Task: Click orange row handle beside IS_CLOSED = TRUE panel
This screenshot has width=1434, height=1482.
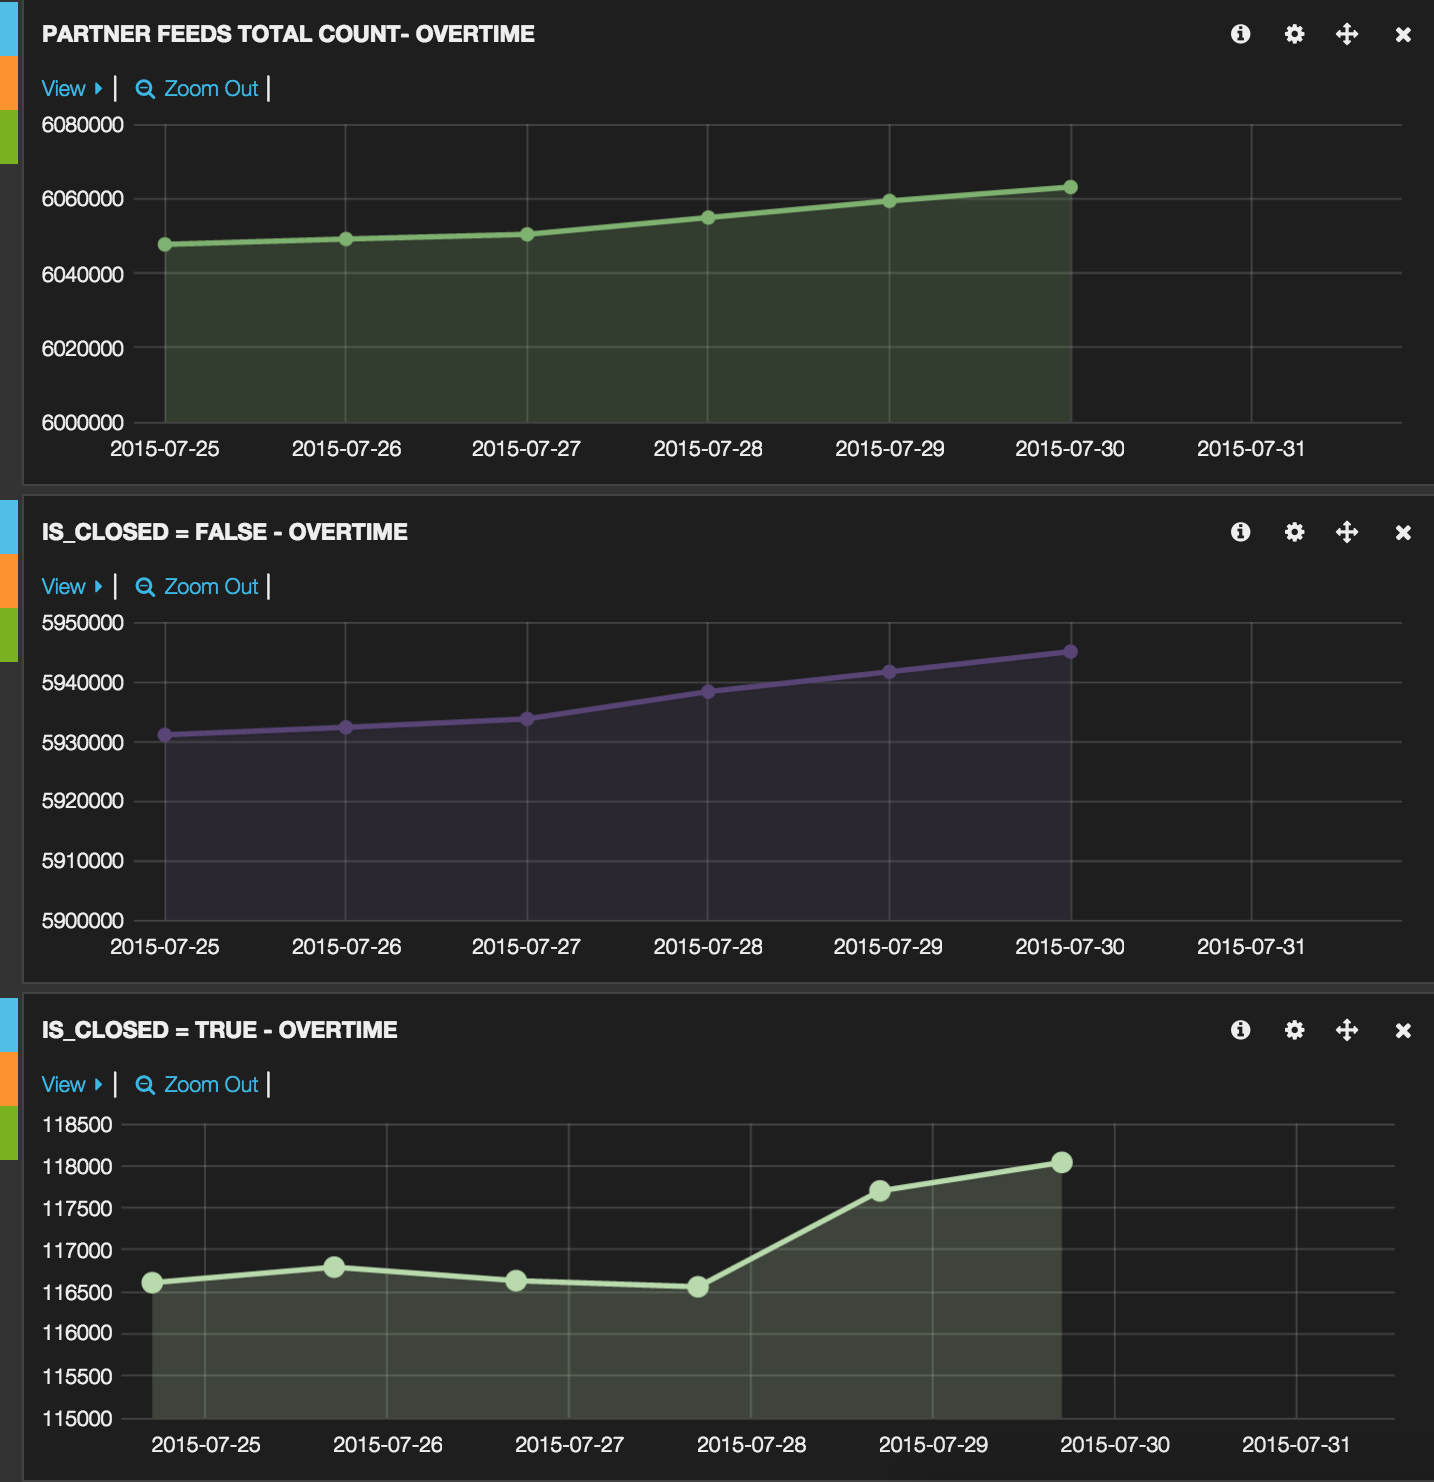Action: pyautogui.click(x=9, y=1079)
